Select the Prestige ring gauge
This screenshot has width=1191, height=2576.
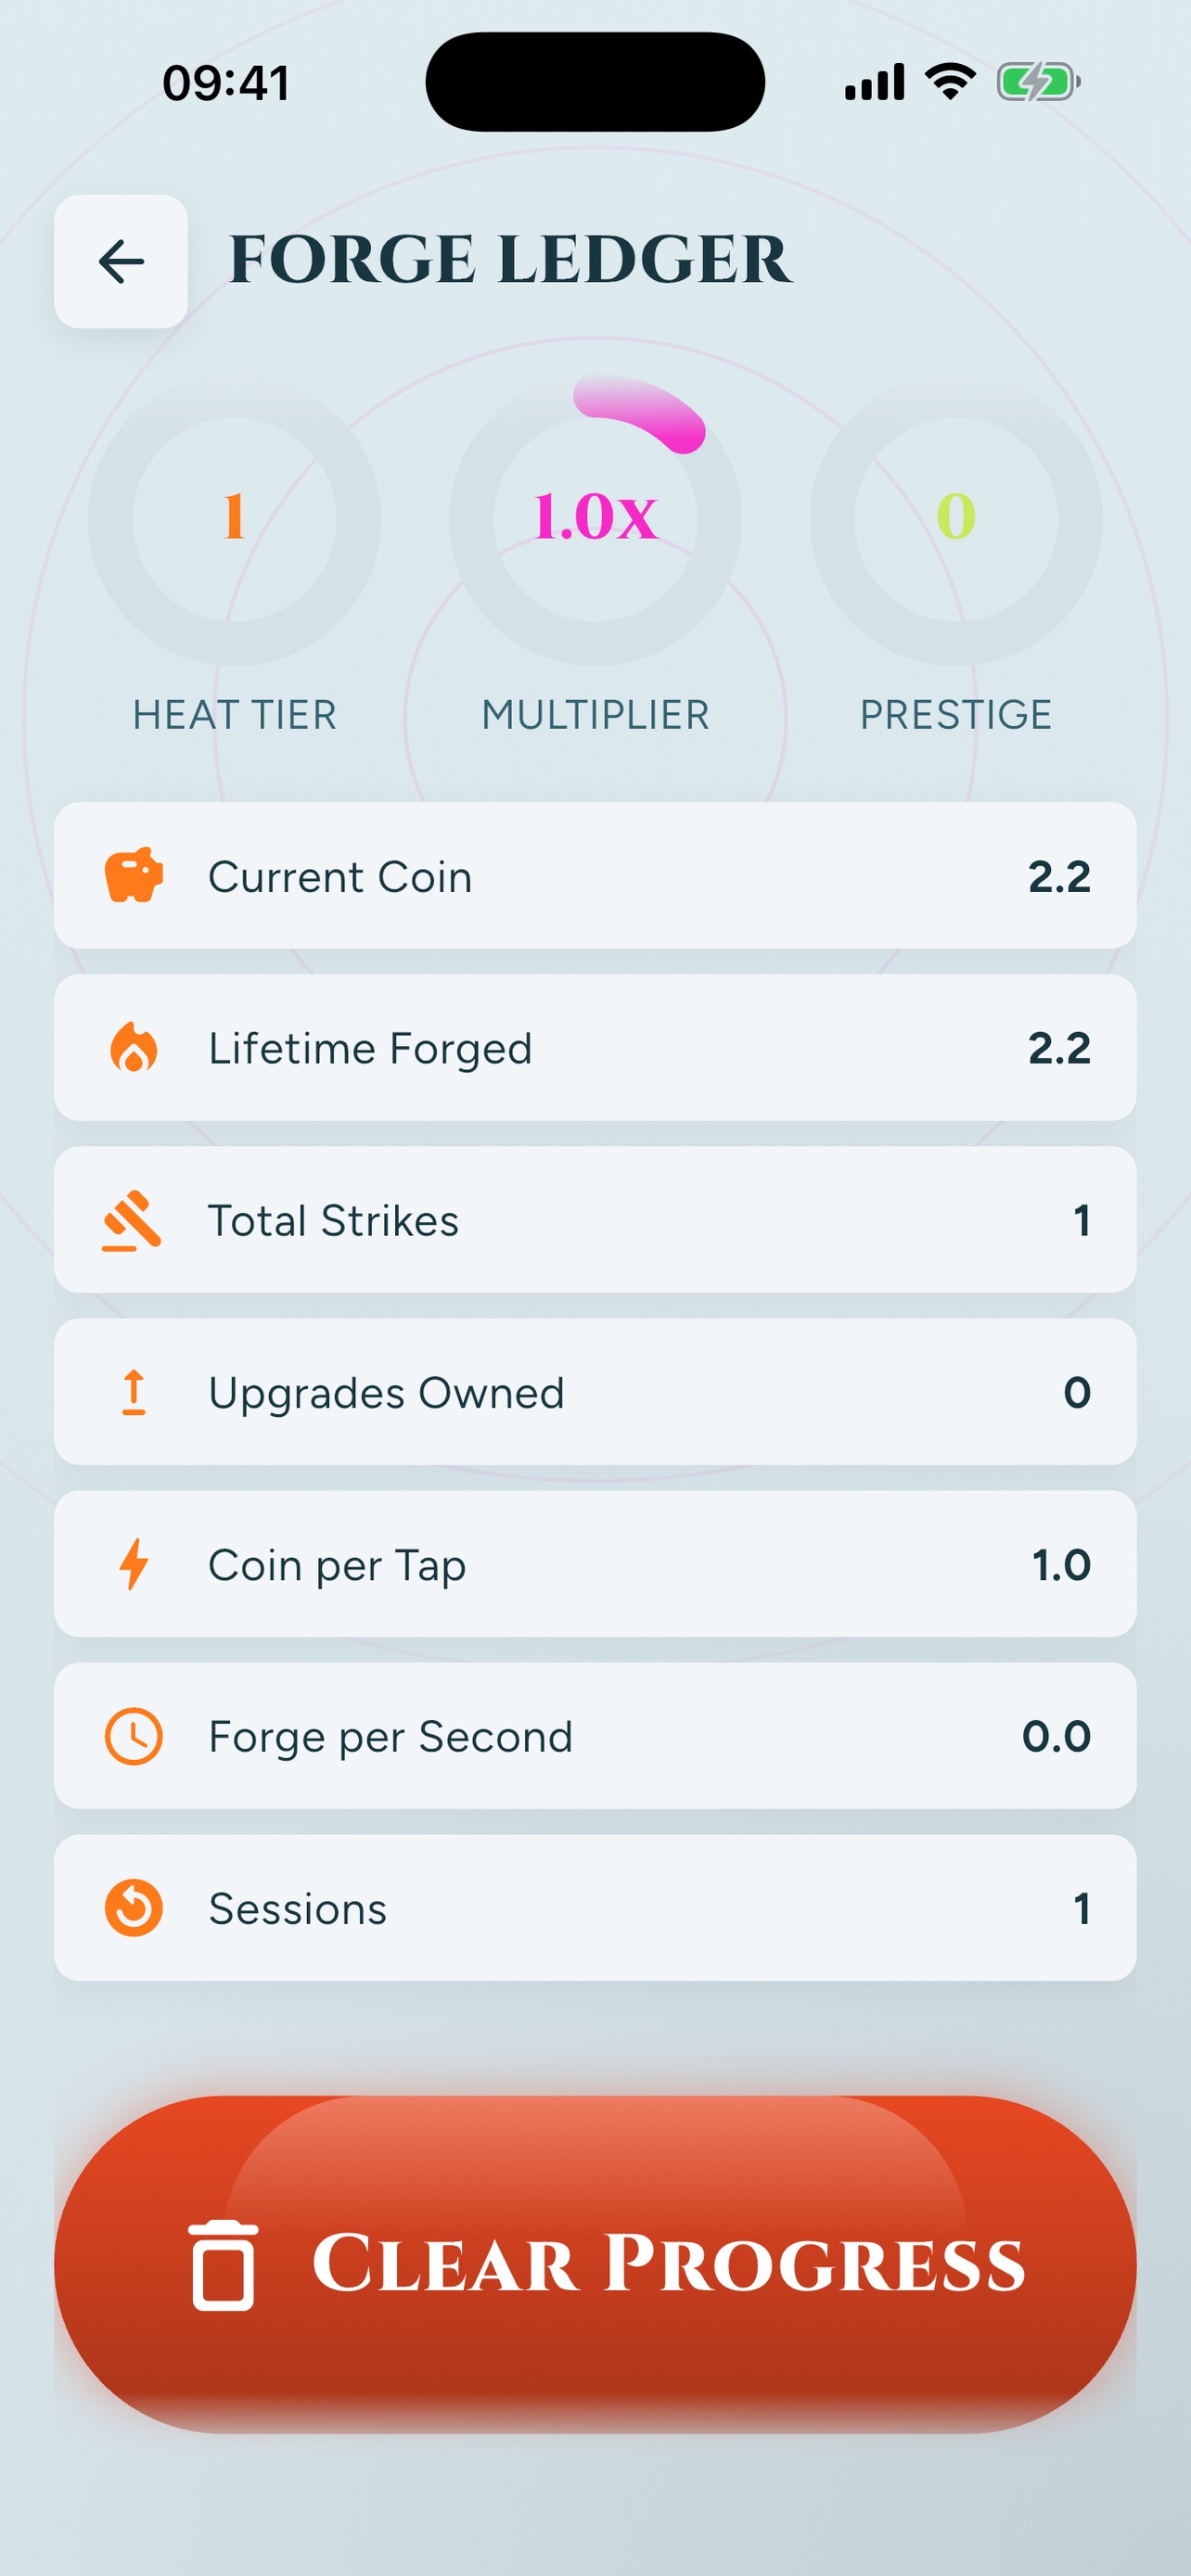click(956, 518)
